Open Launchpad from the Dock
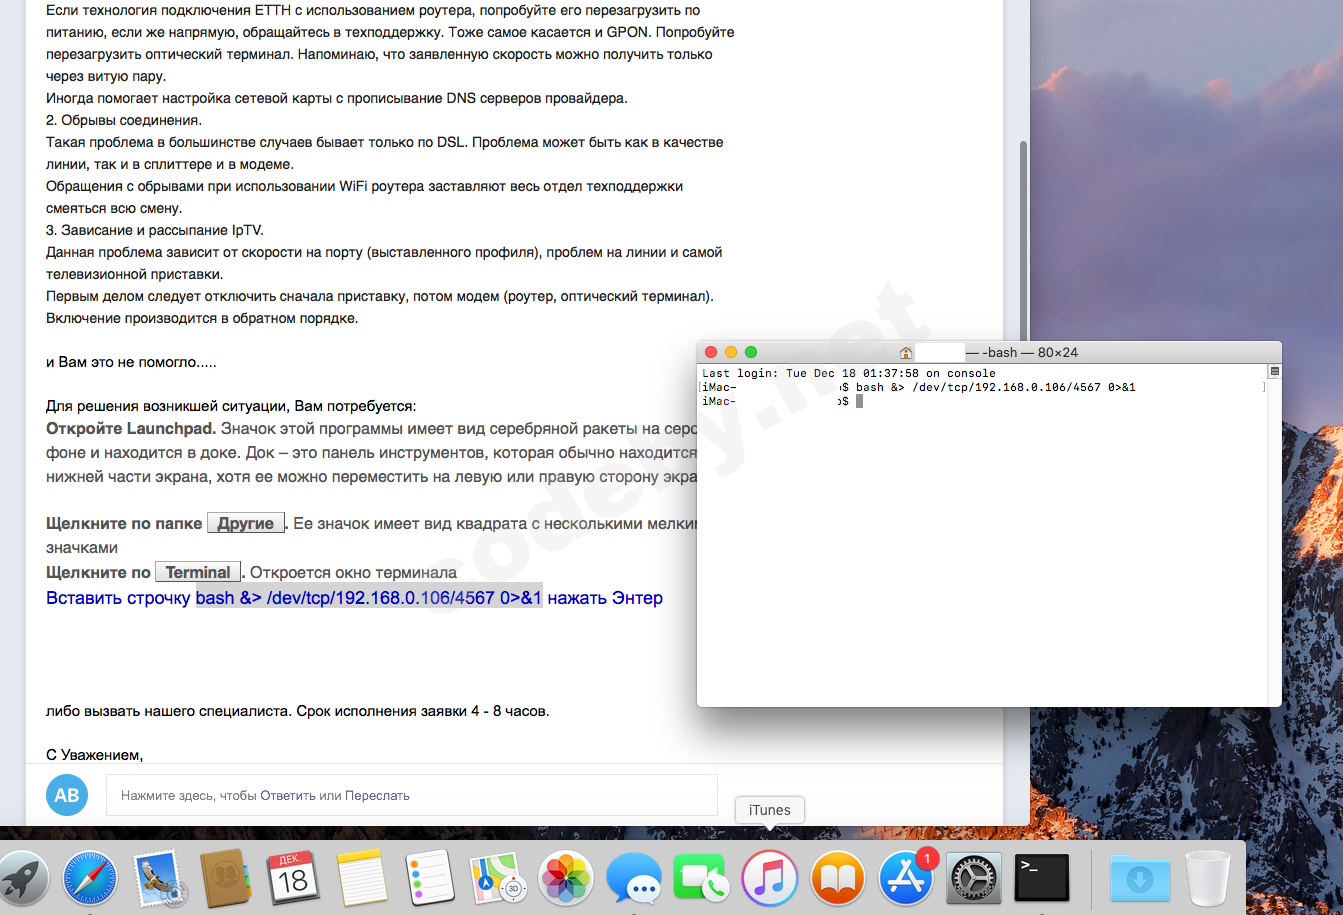The height and width of the screenshot is (915, 1343). point(22,879)
